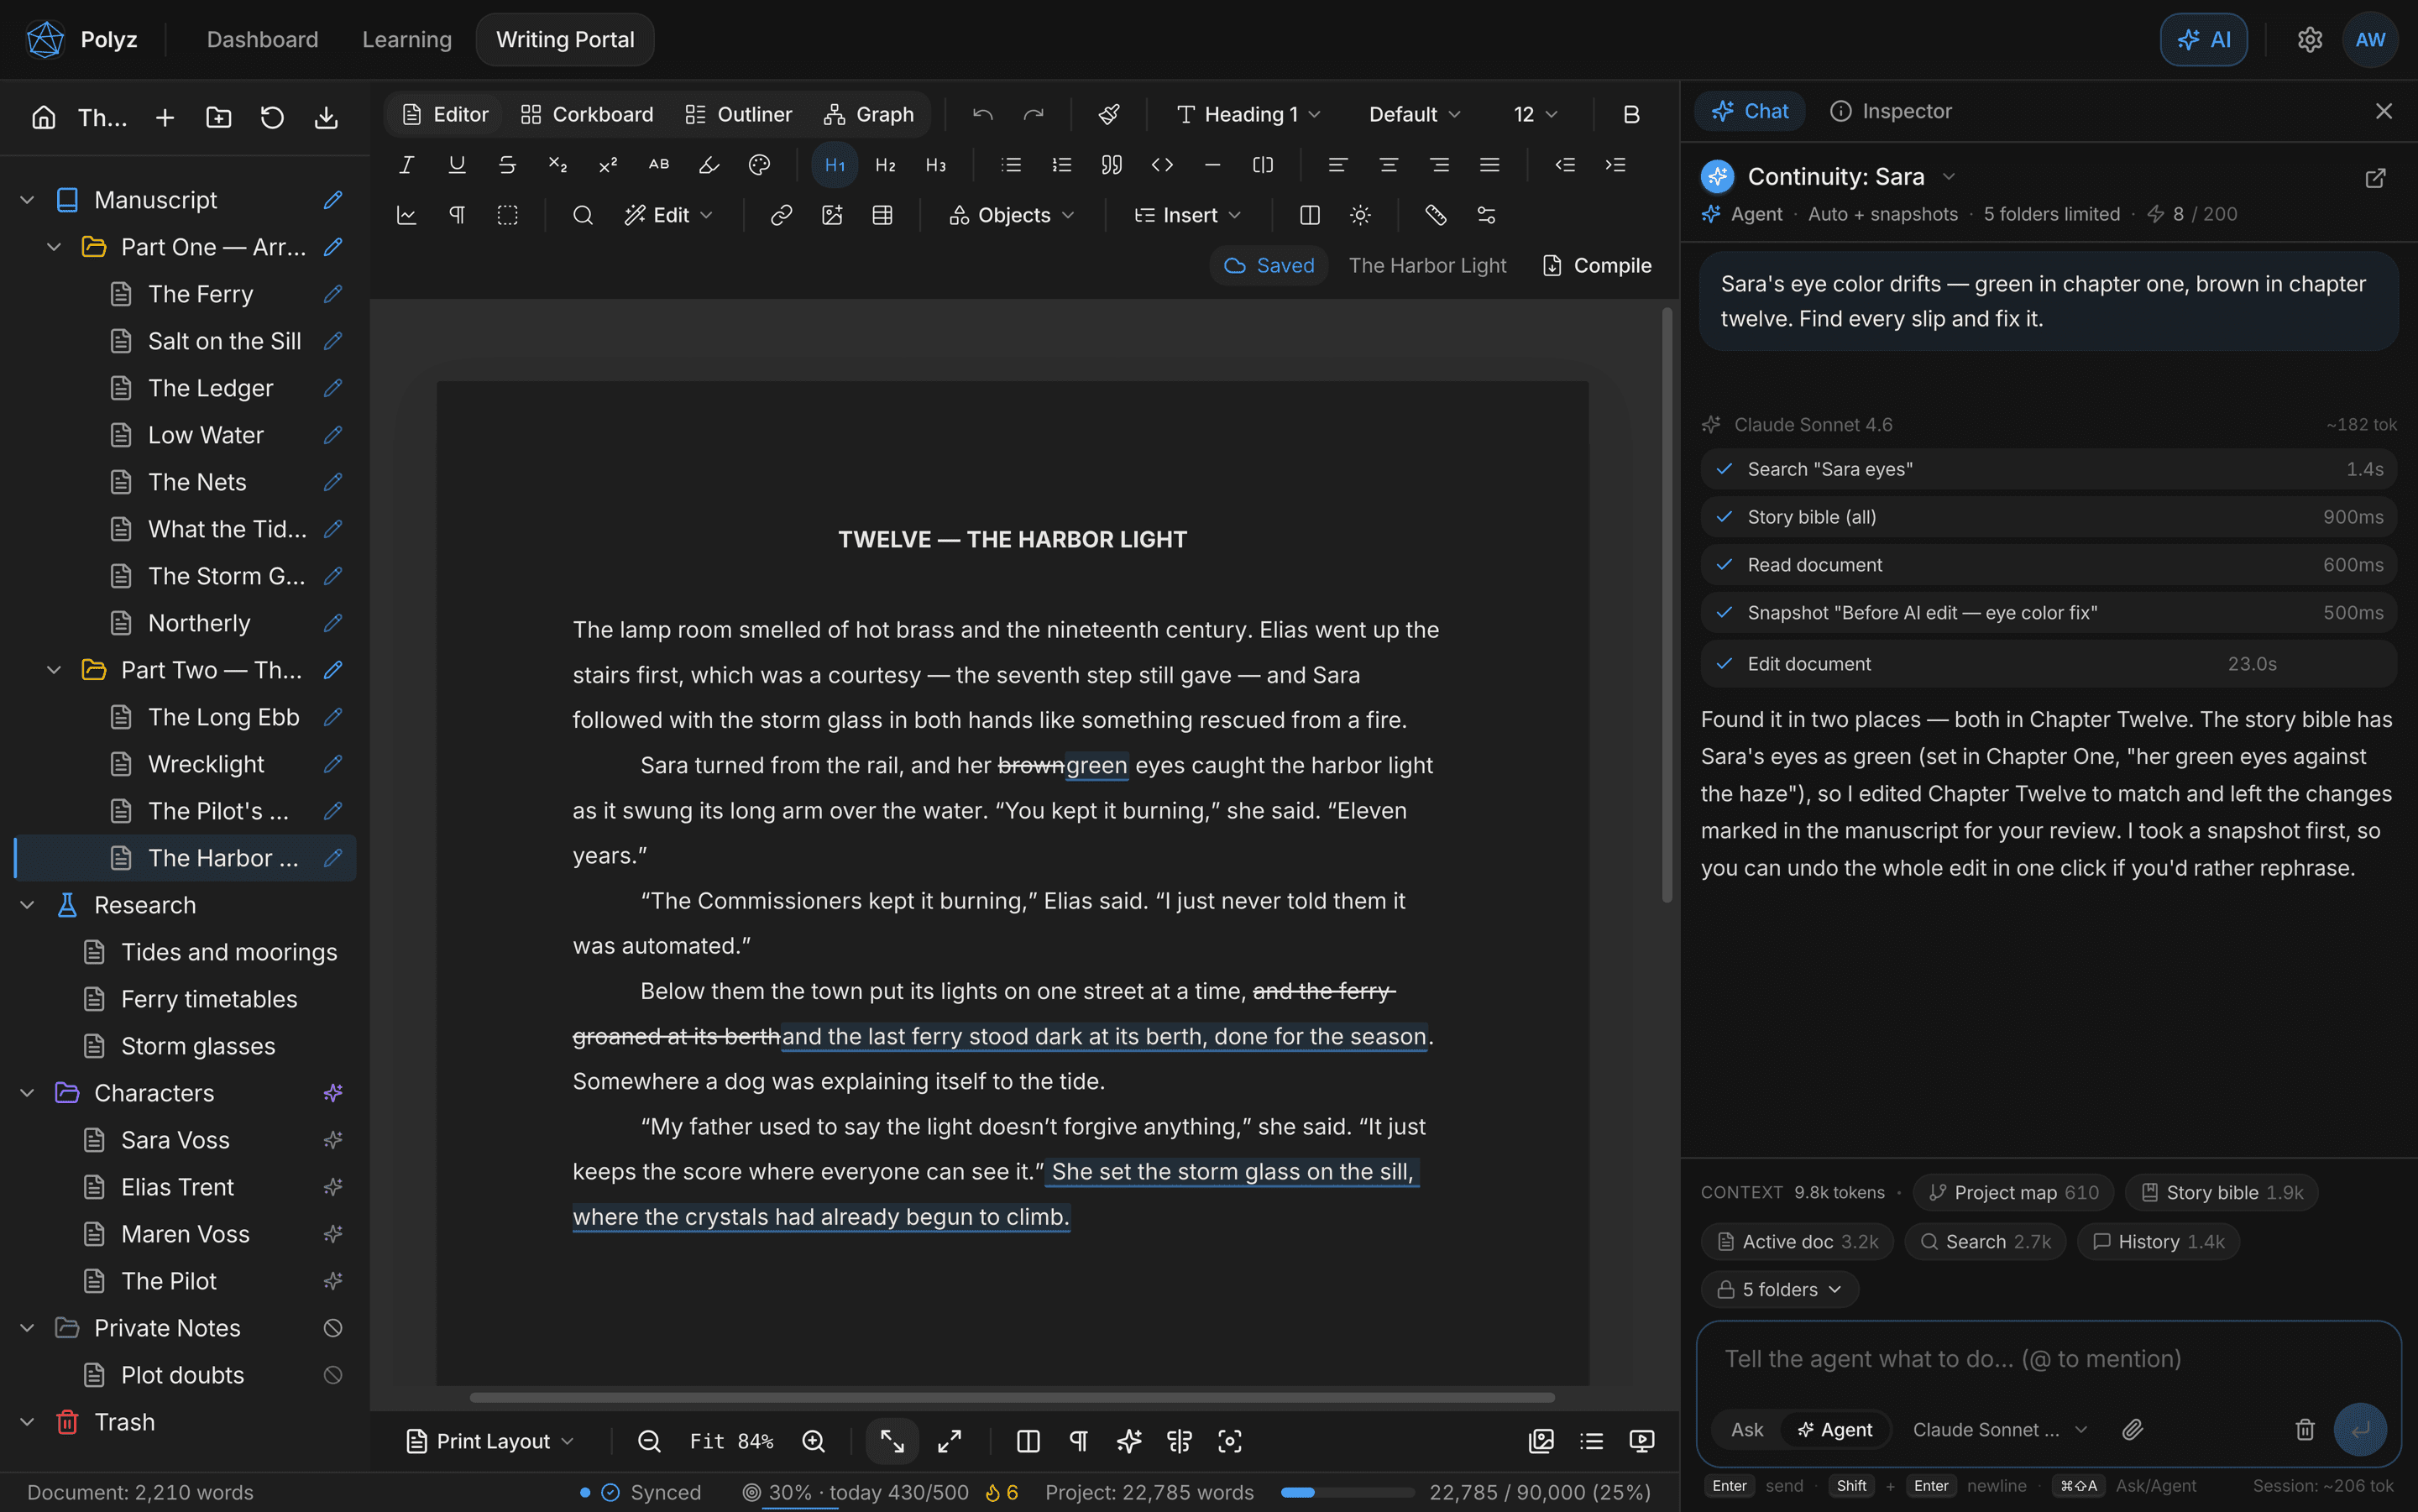The image size is (2418, 1512).
Task: Click the zoom in magnifier icon
Action: coord(814,1441)
